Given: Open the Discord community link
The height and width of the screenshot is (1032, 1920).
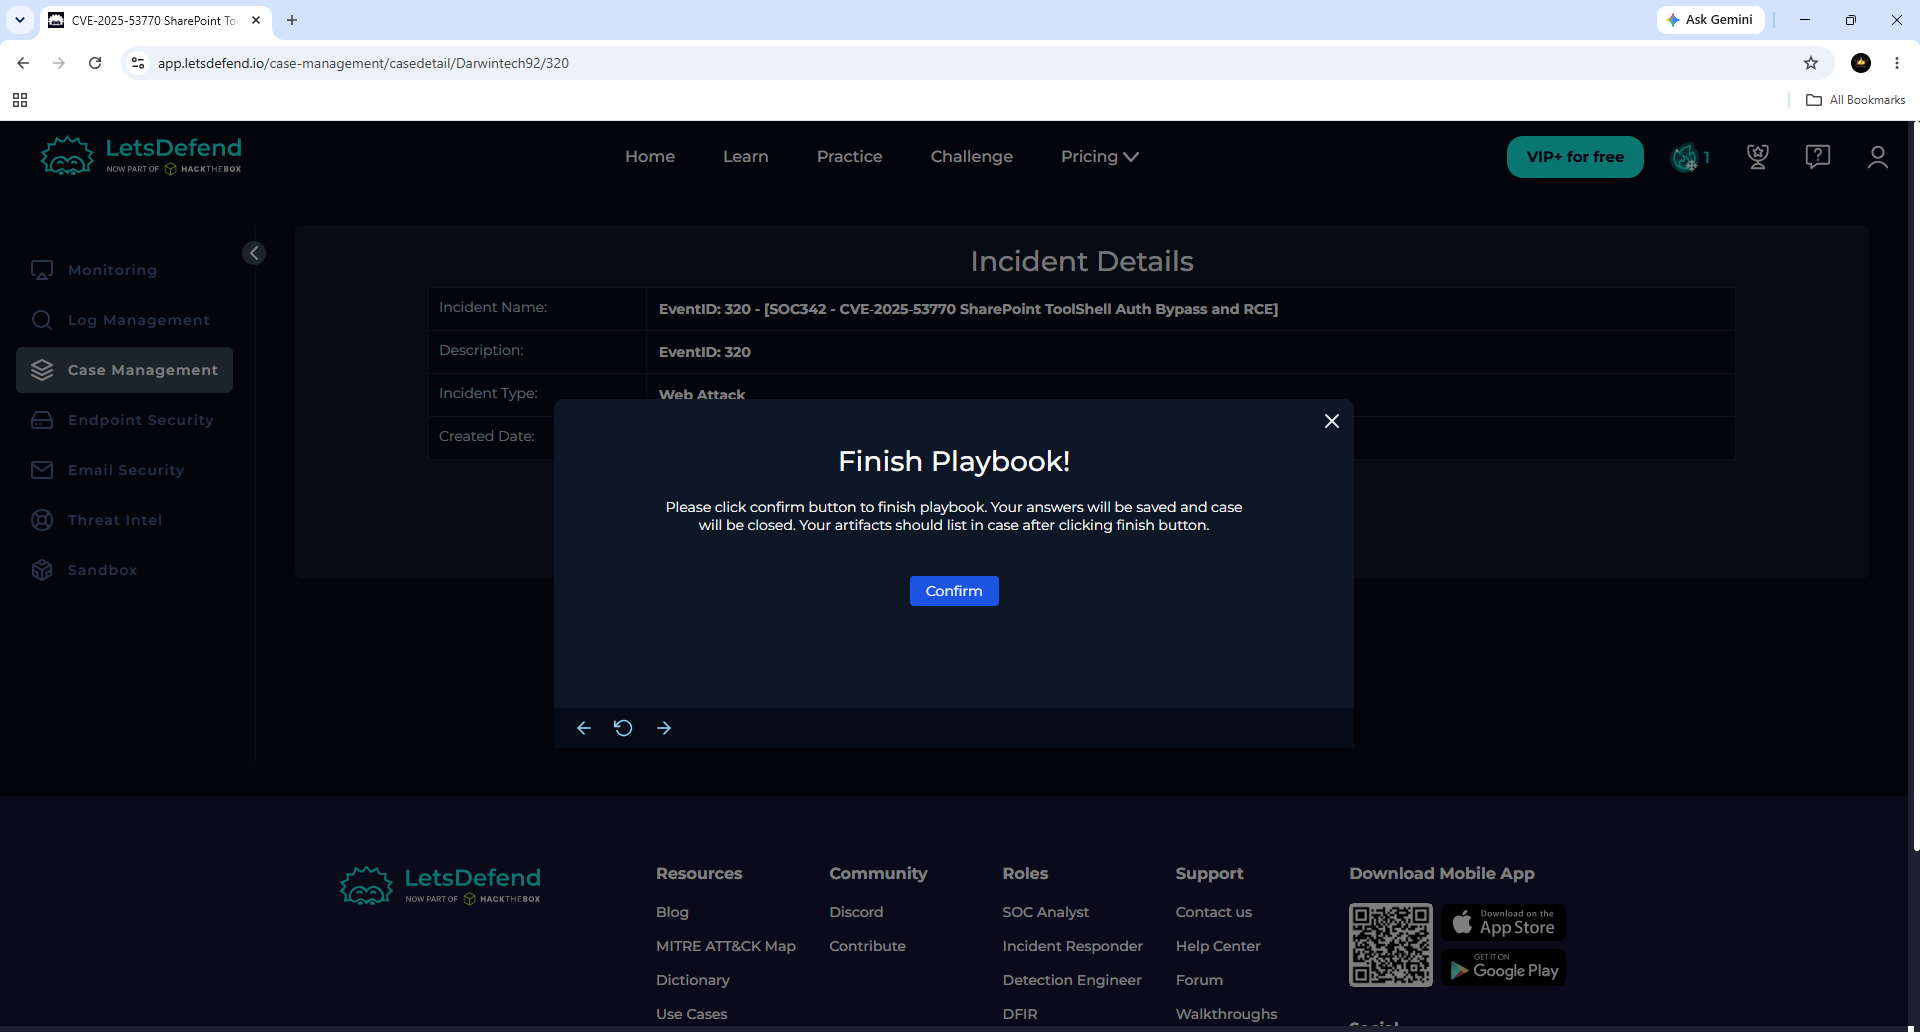Looking at the screenshot, I should (856, 912).
